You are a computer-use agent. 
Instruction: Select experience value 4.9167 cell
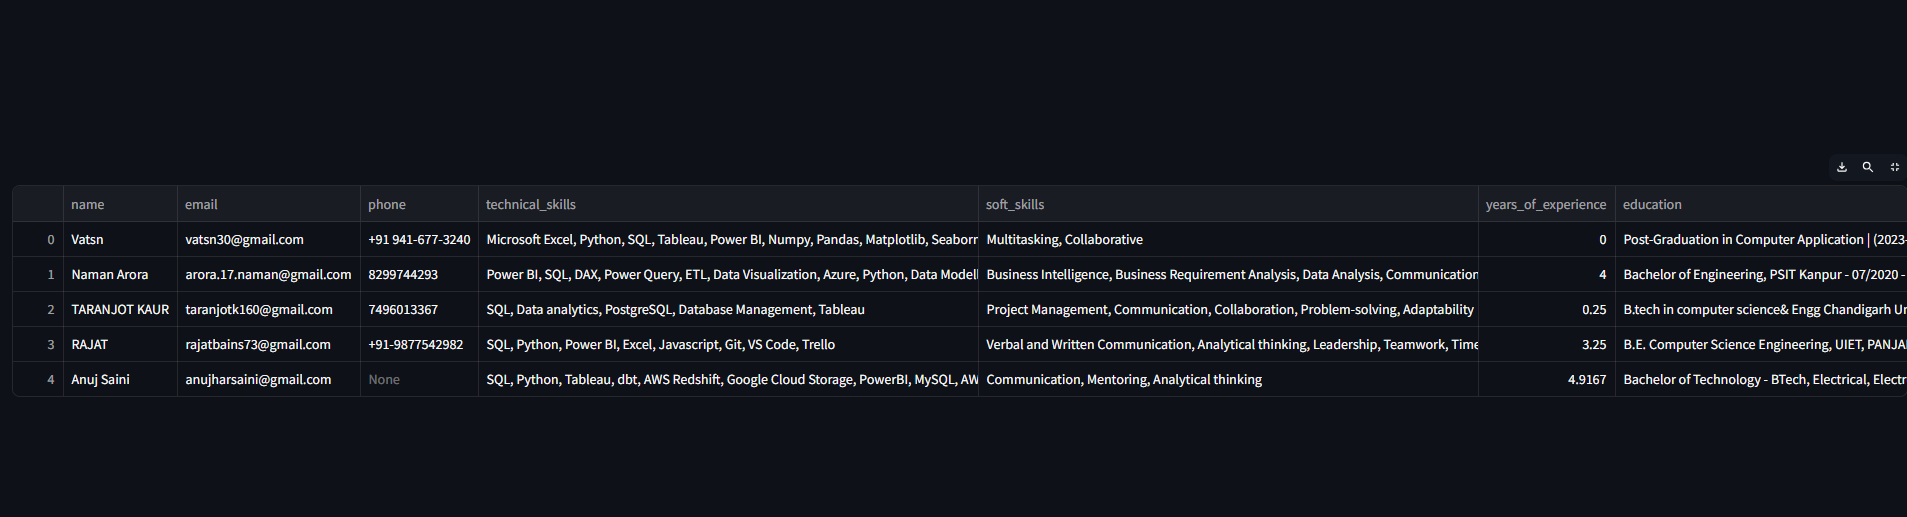pos(1547,379)
